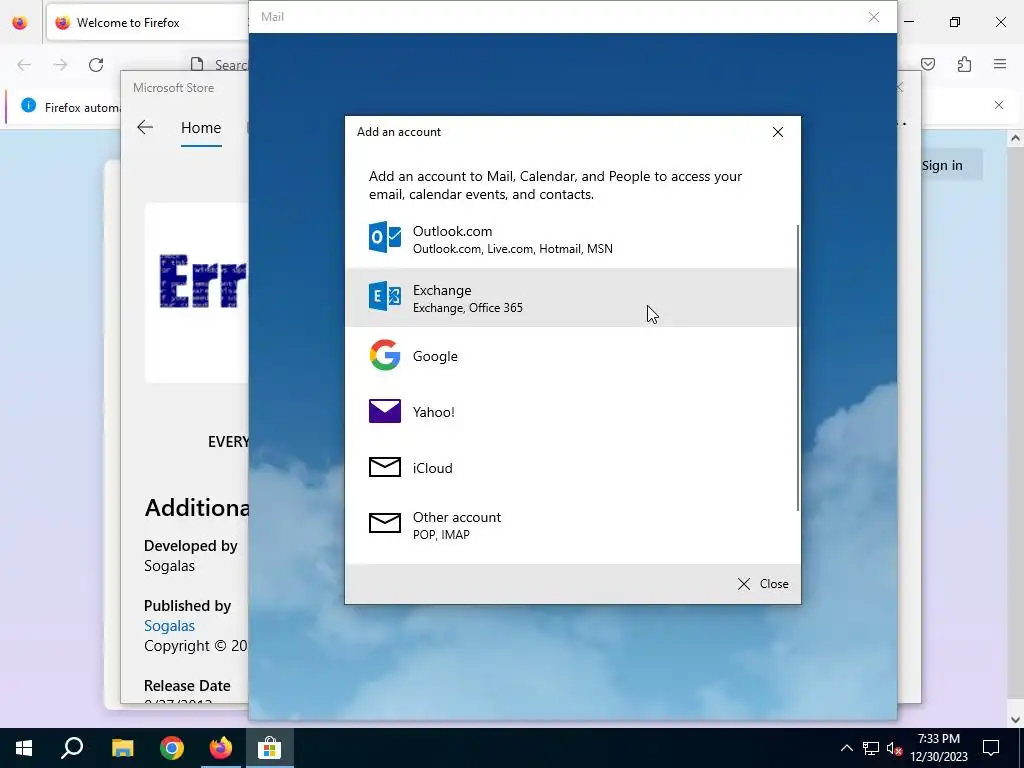
Task: Switch to Microsoft Store on taskbar
Action: coord(269,748)
